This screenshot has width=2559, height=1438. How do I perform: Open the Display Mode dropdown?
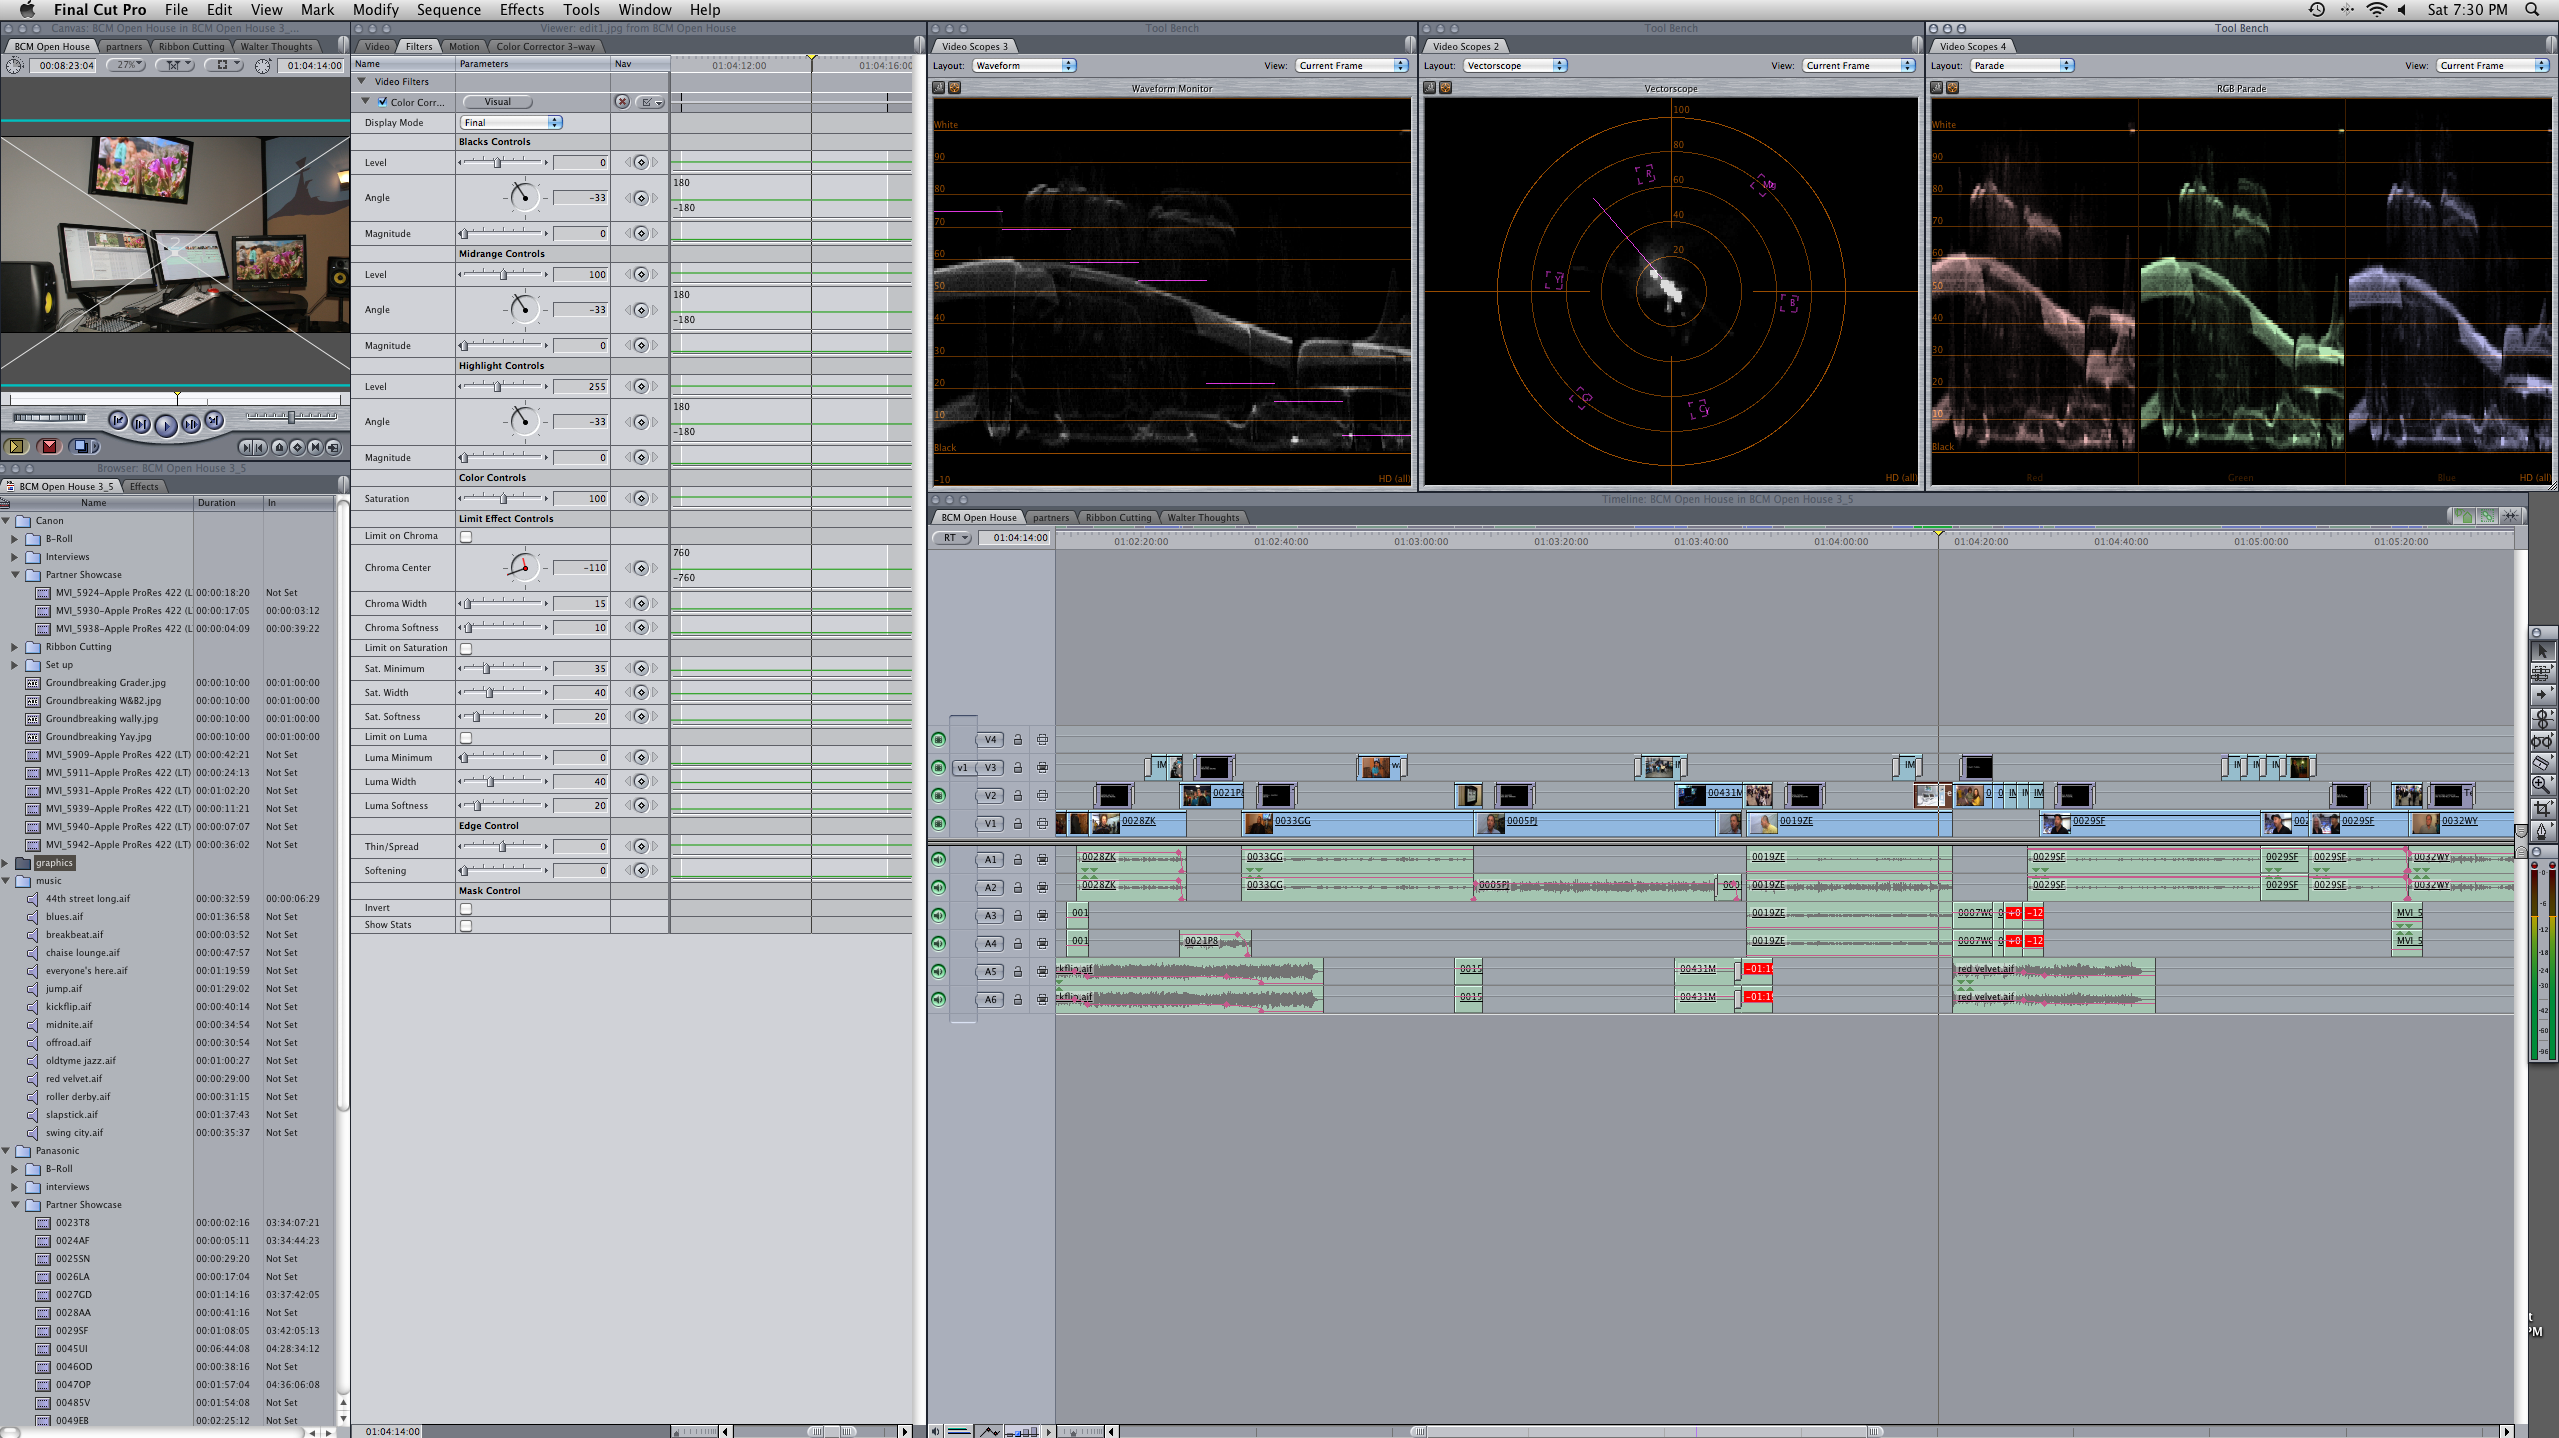tap(511, 122)
